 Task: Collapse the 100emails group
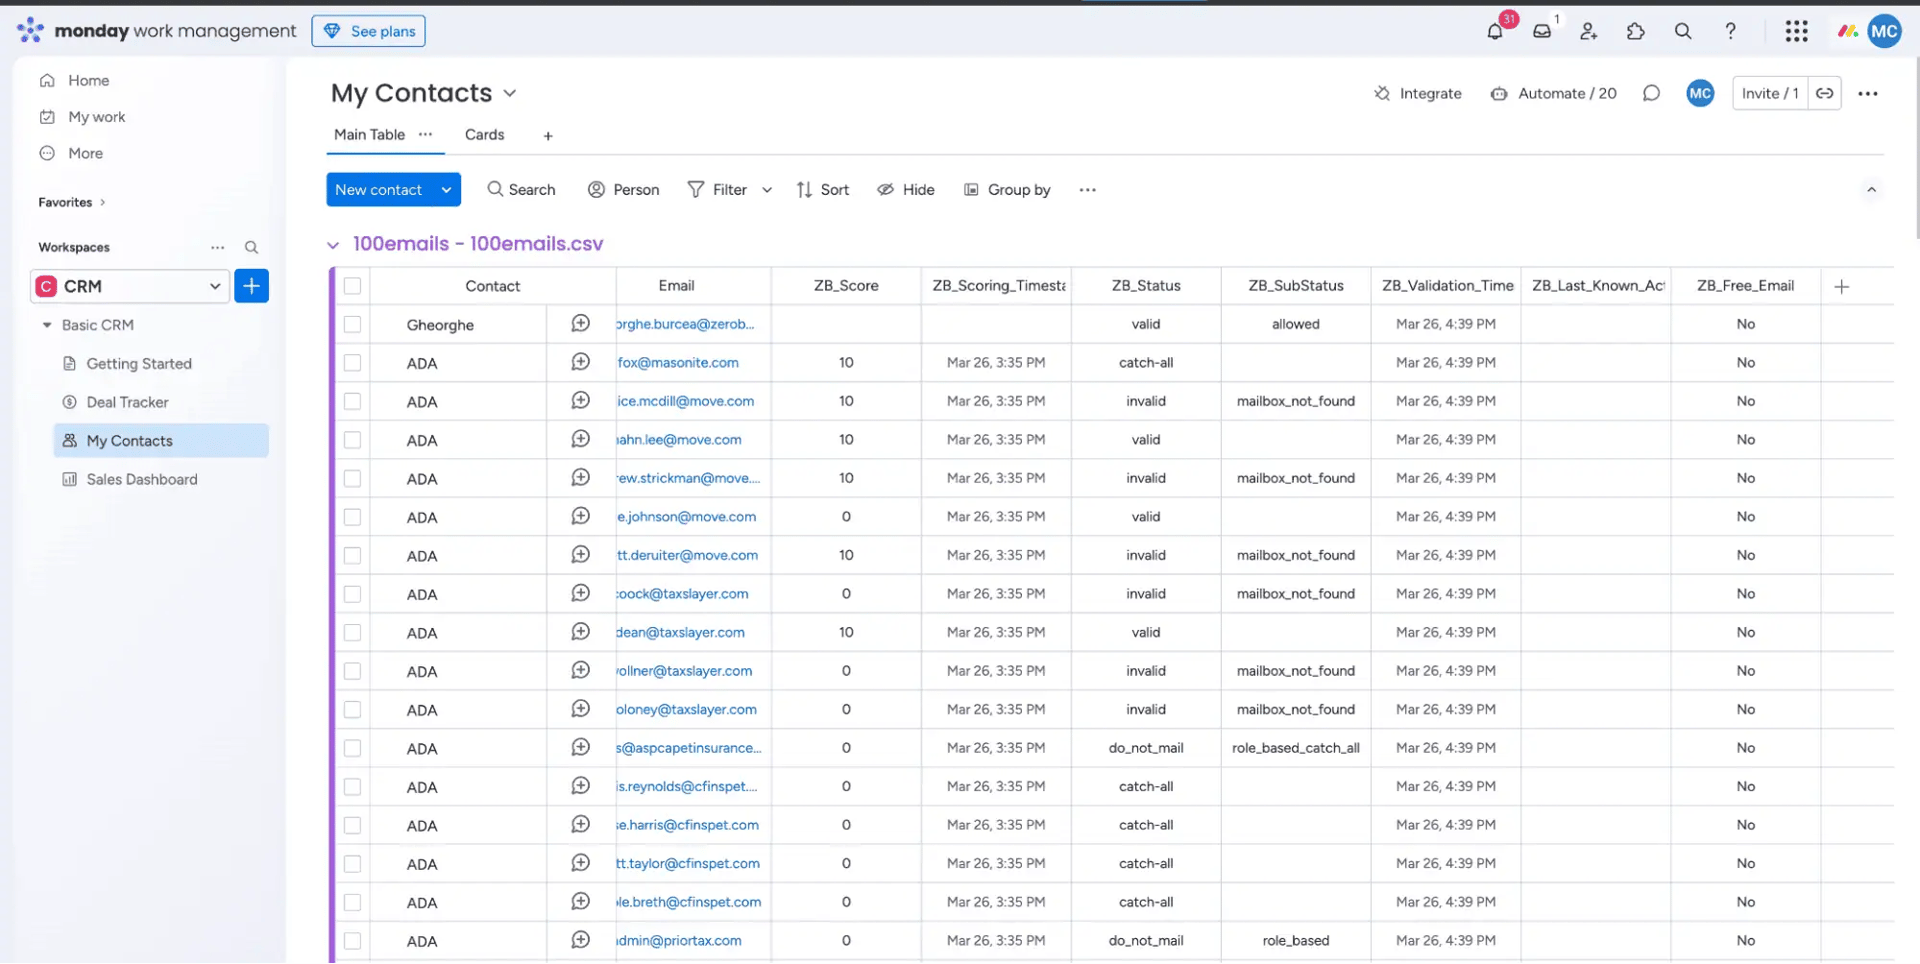point(333,243)
